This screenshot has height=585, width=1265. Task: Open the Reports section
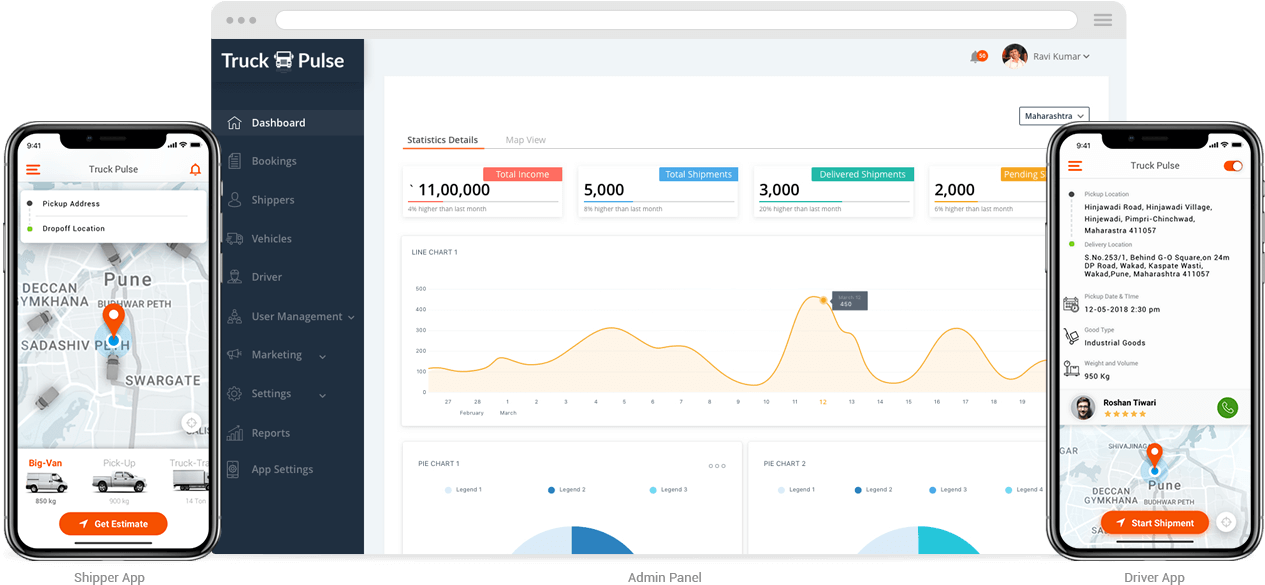point(273,432)
